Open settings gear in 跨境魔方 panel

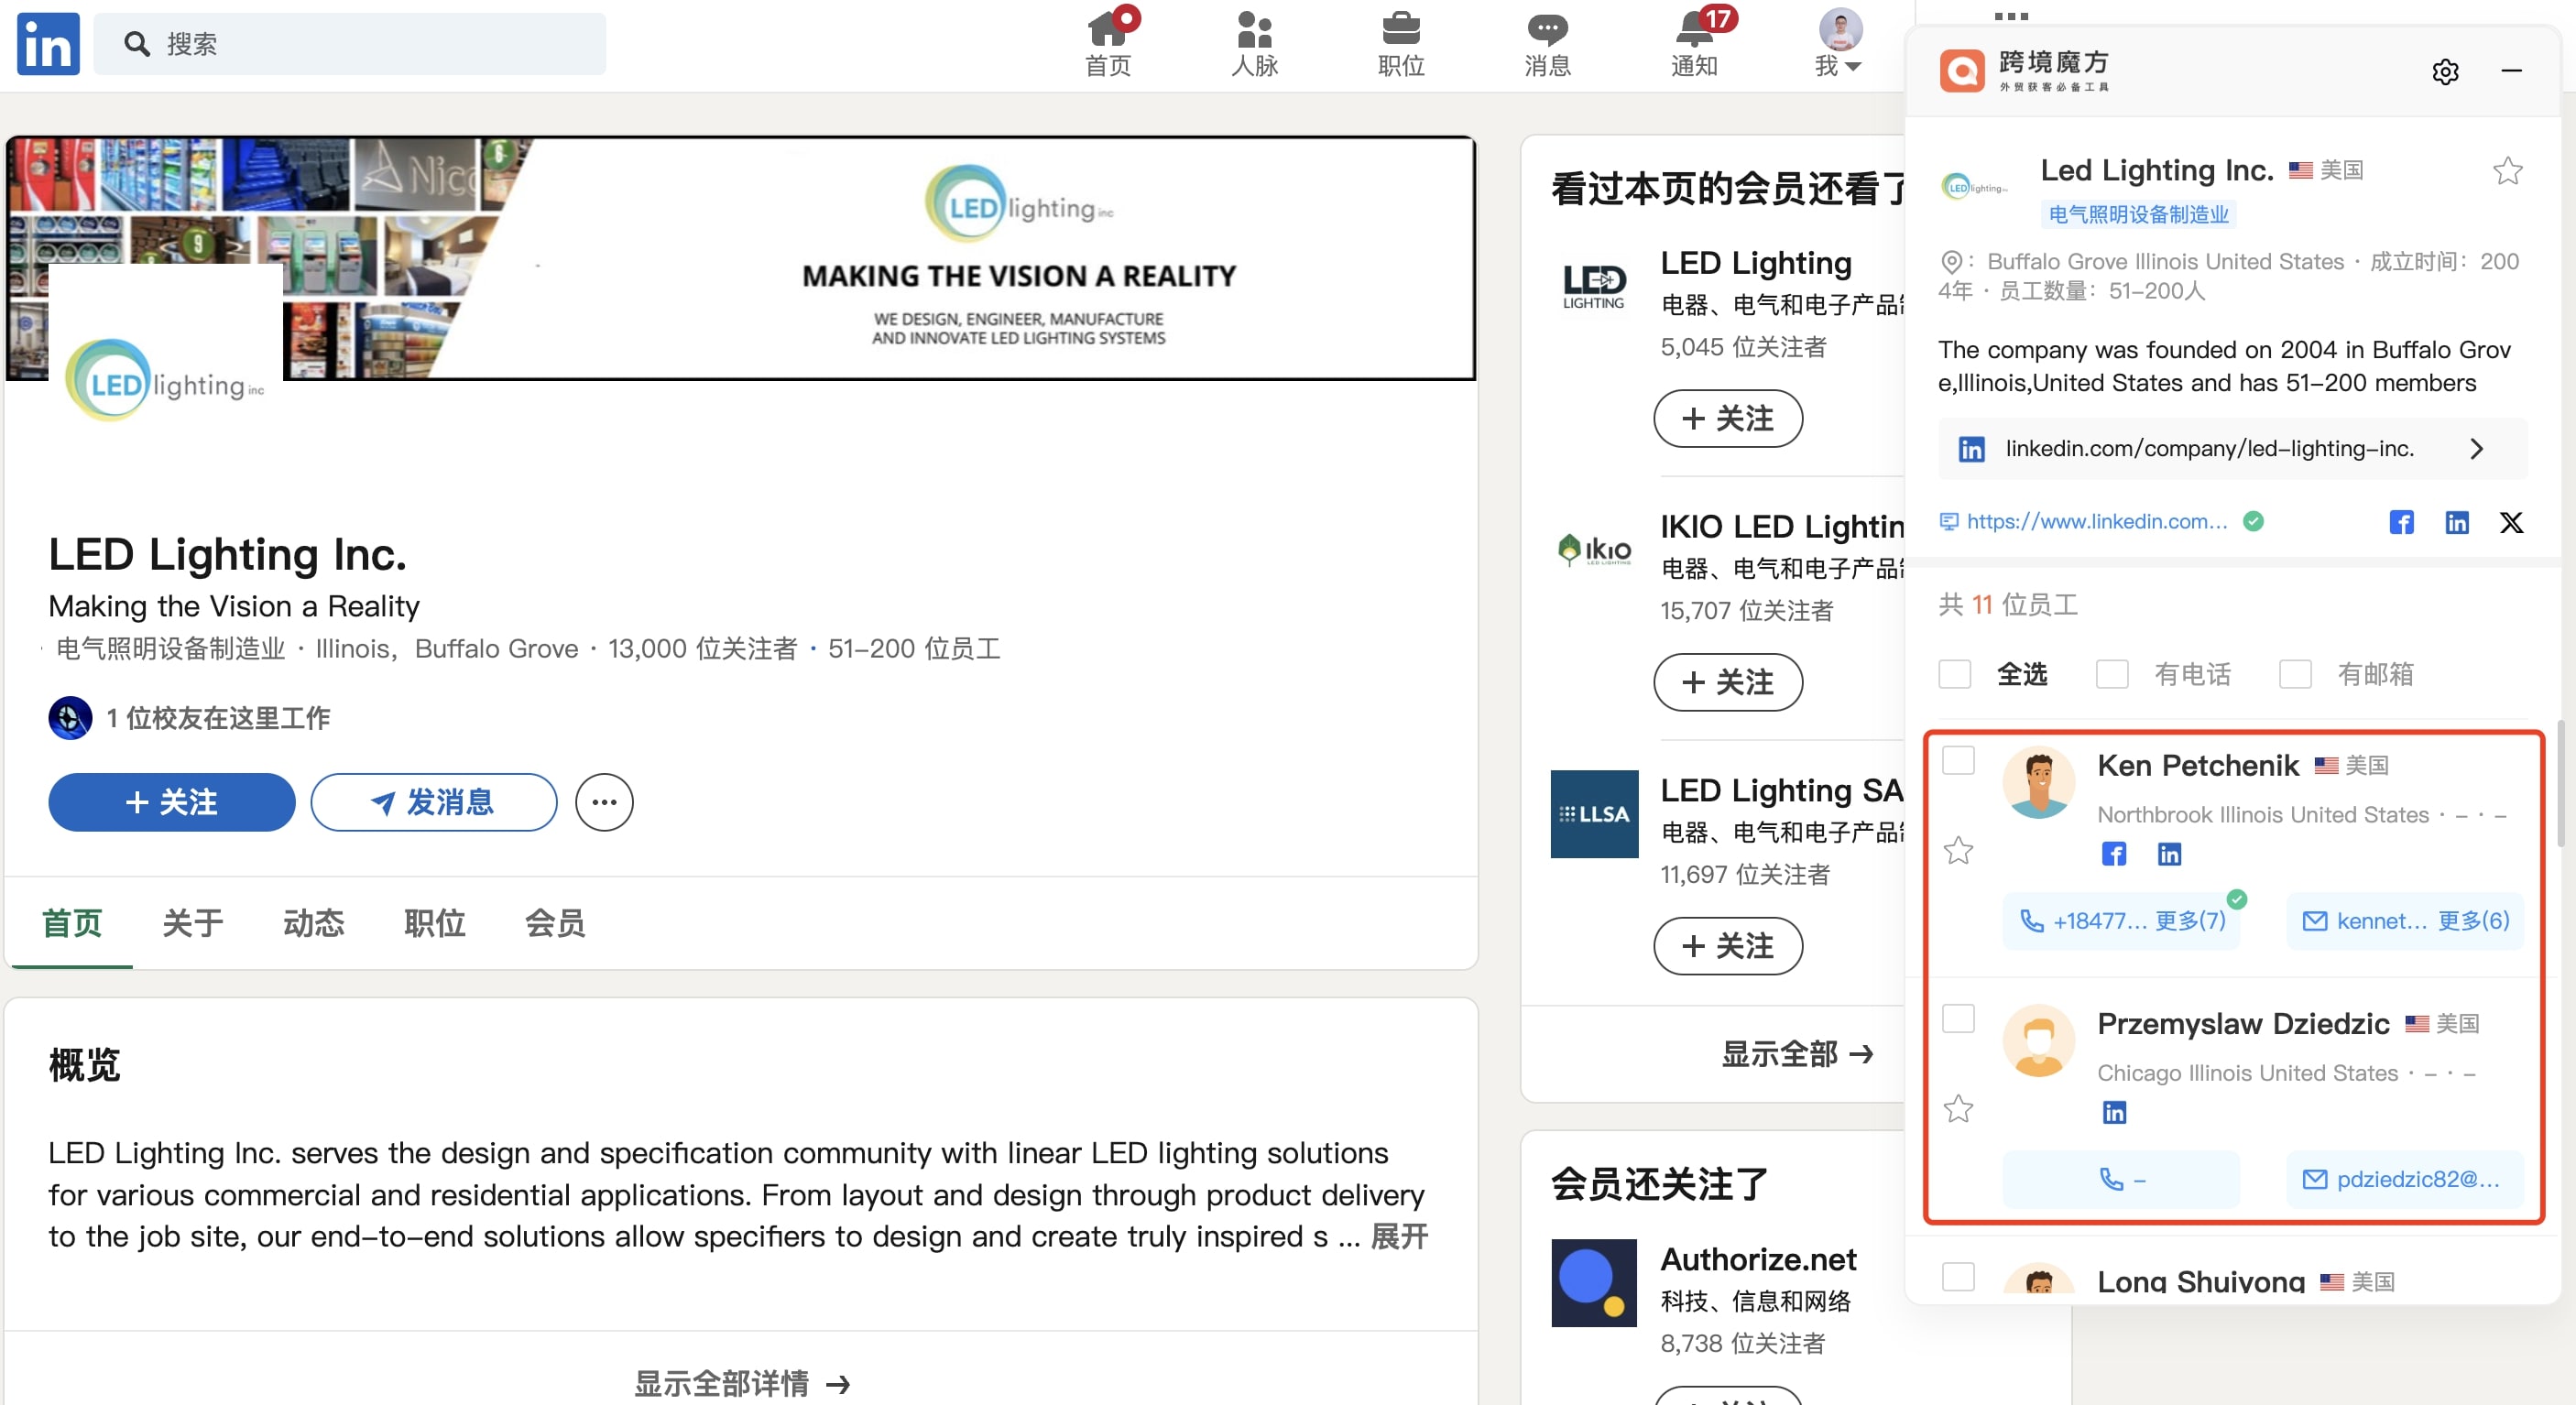click(x=2445, y=71)
